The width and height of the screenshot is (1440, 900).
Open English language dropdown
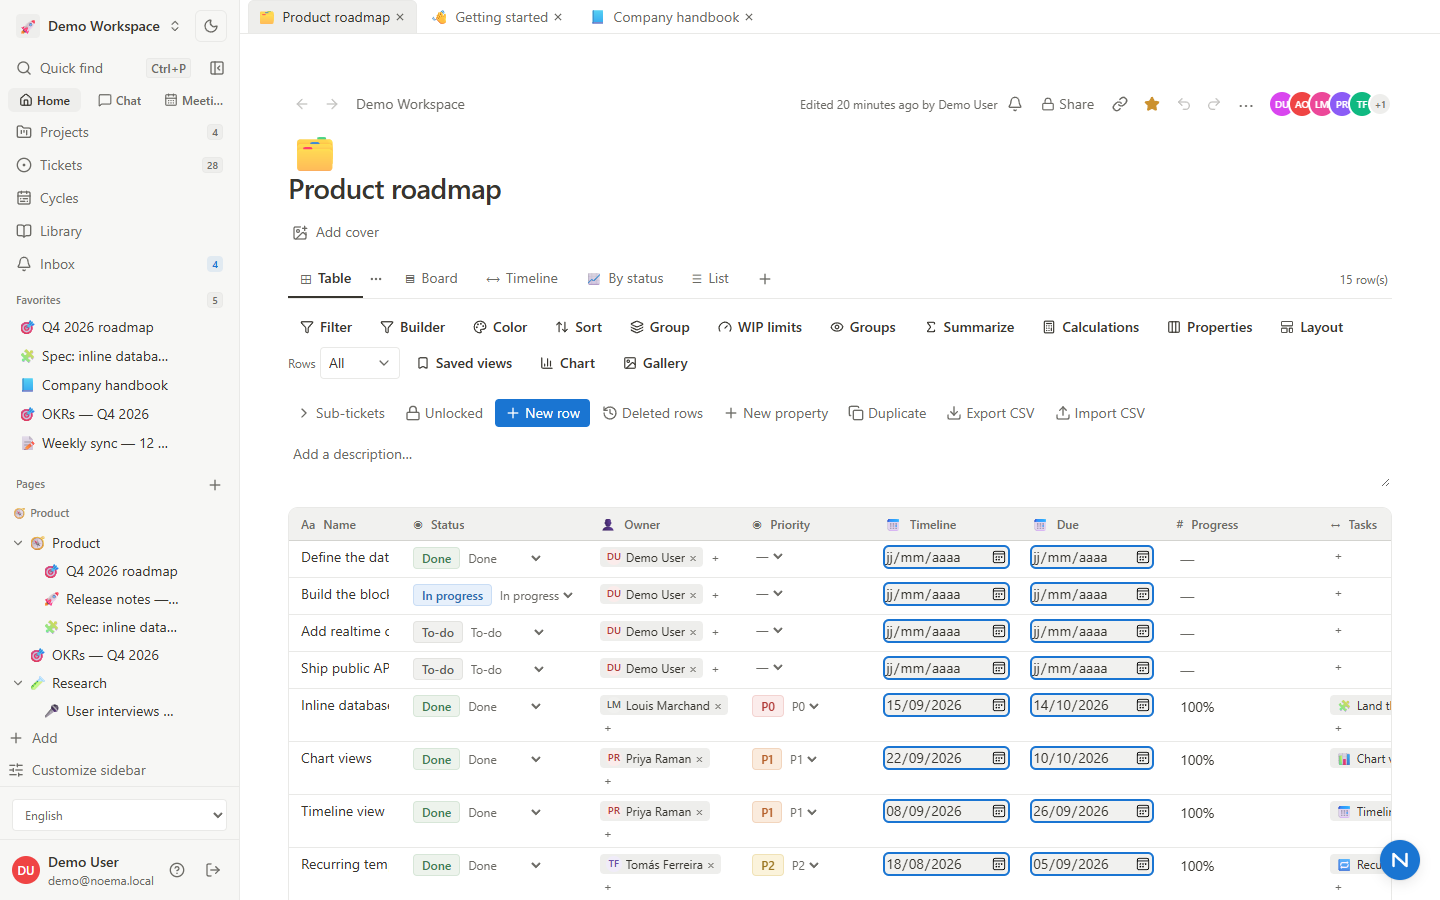click(x=119, y=815)
